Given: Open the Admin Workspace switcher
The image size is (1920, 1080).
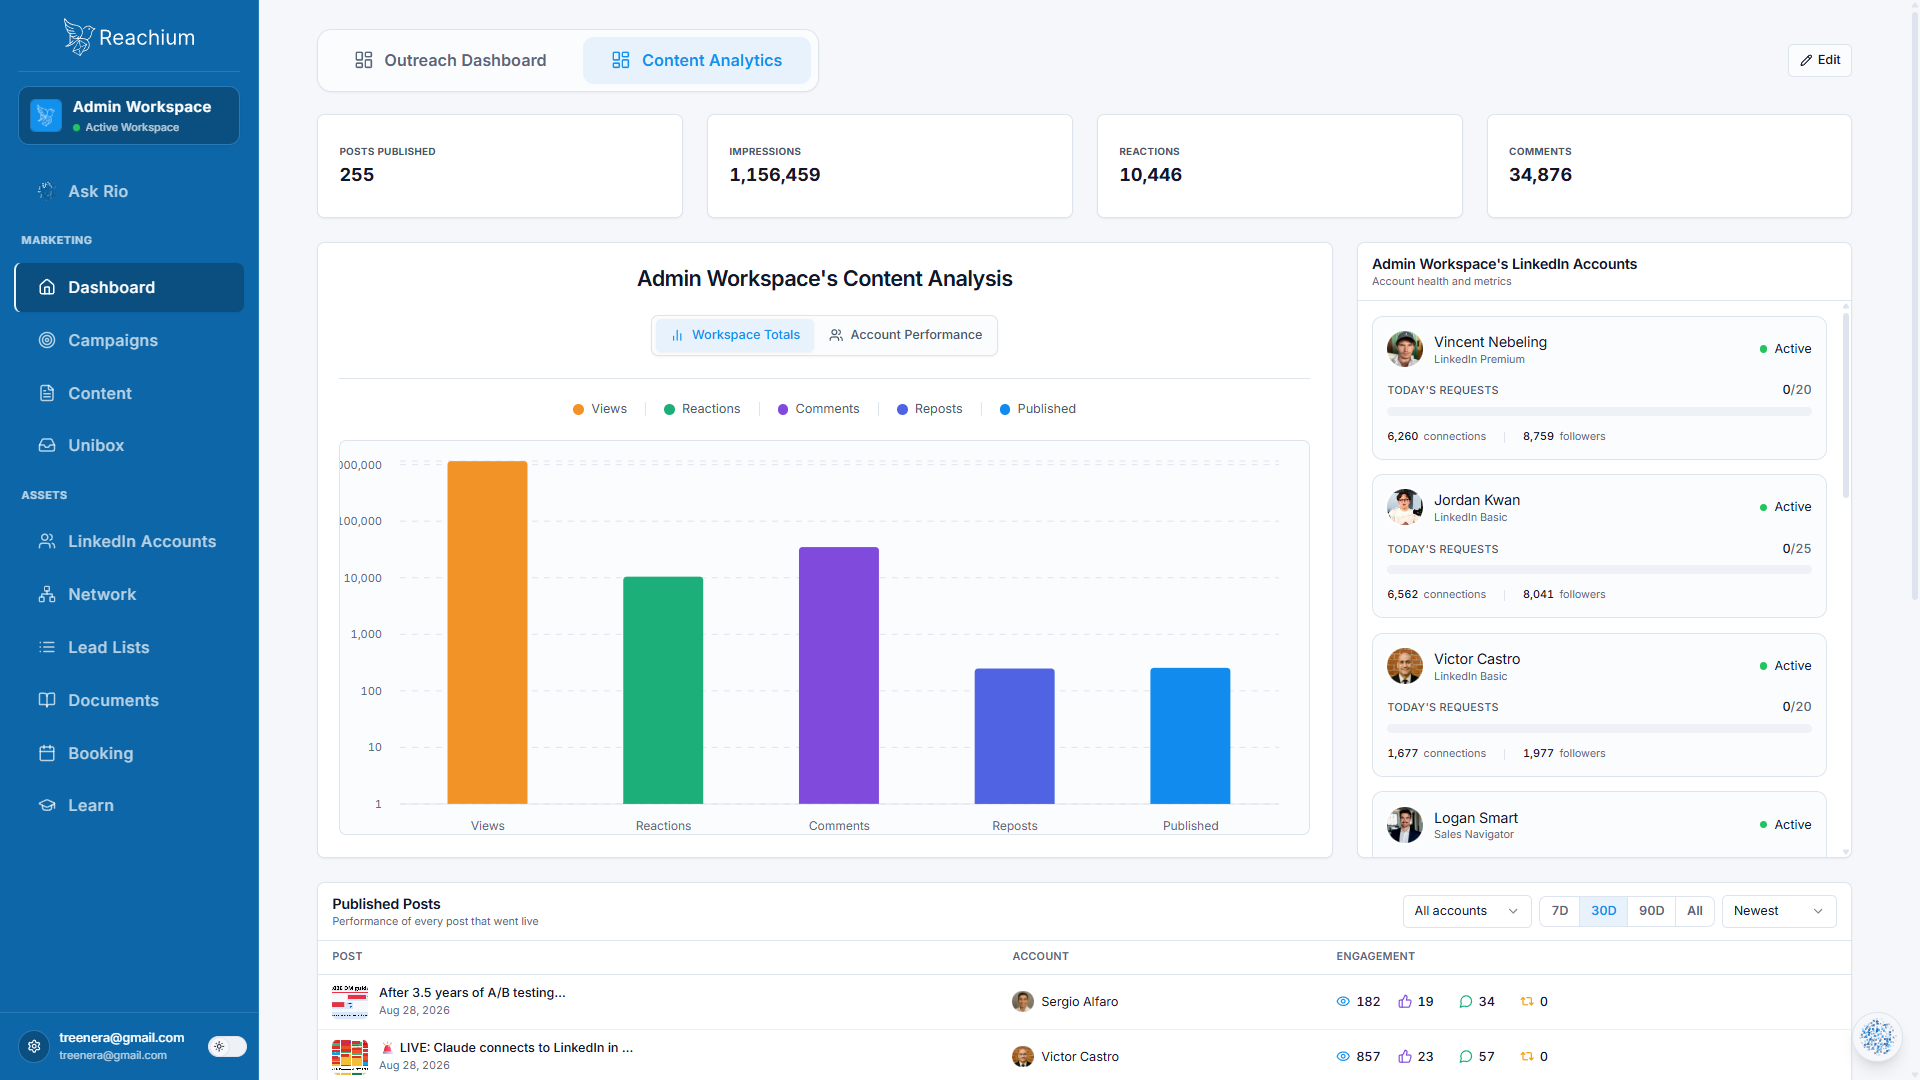Looking at the screenshot, I should [129, 115].
